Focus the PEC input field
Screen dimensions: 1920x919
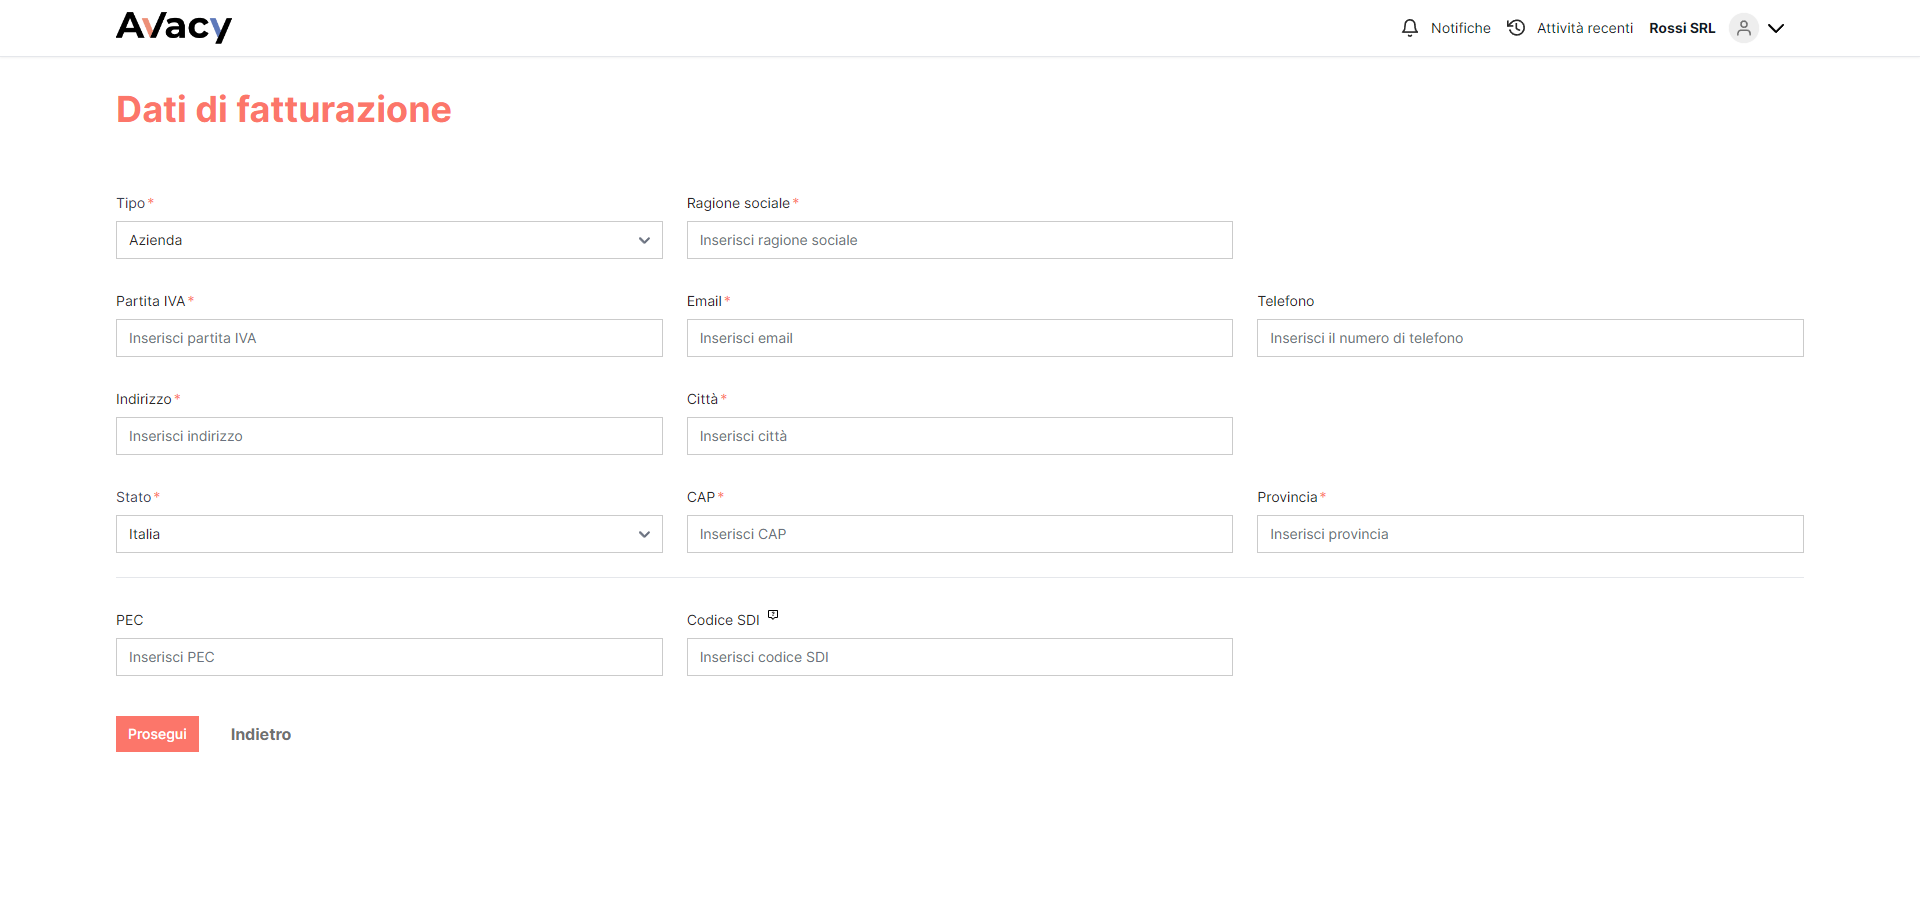click(x=389, y=657)
